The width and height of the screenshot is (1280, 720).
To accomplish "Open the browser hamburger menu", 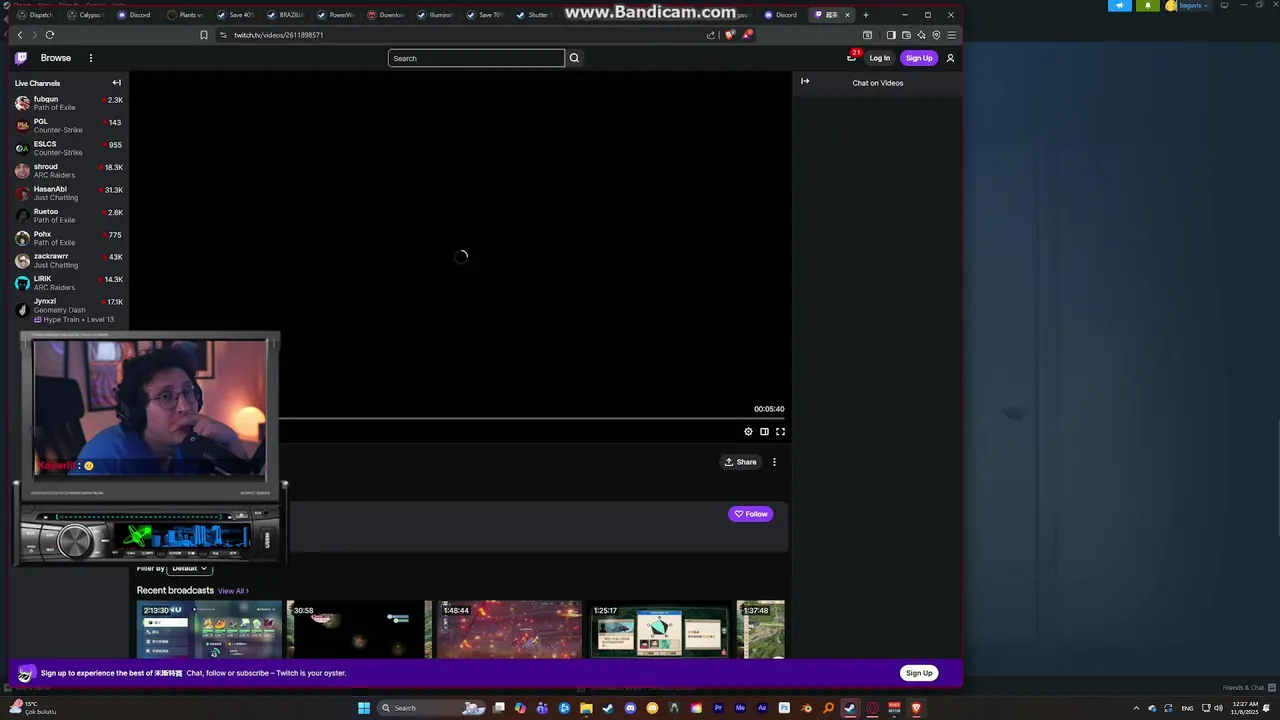I will coord(951,35).
